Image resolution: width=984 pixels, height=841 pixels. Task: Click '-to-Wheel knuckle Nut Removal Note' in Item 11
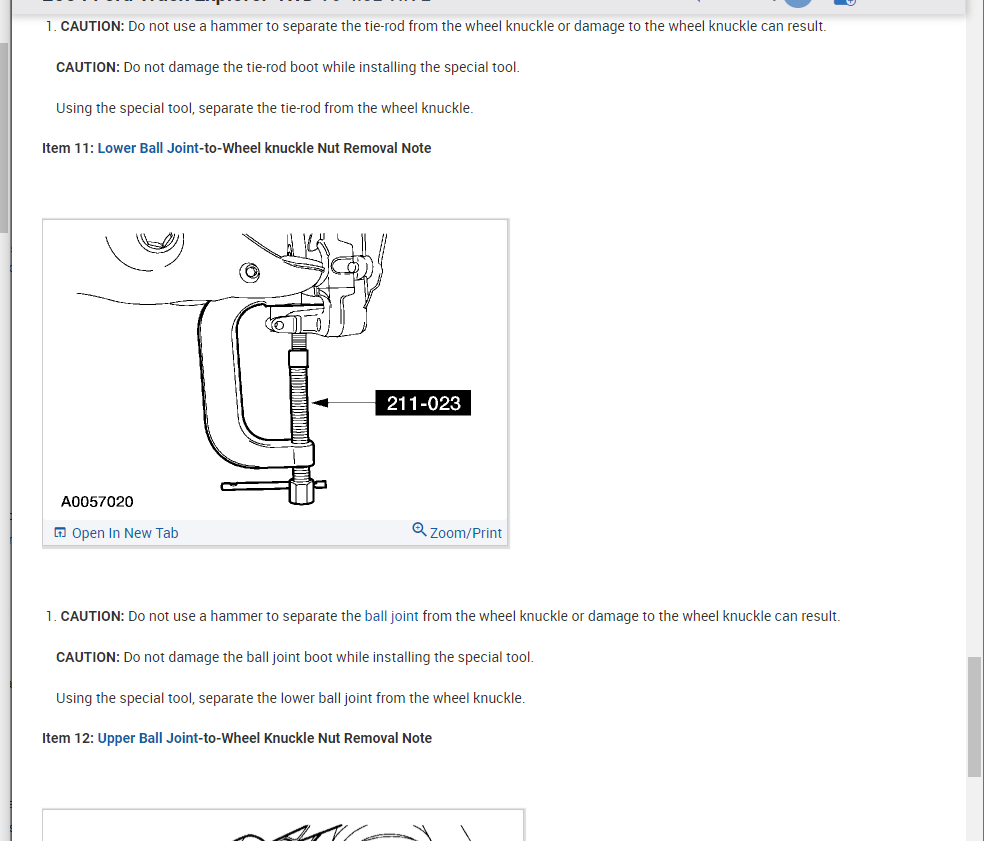point(315,148)
